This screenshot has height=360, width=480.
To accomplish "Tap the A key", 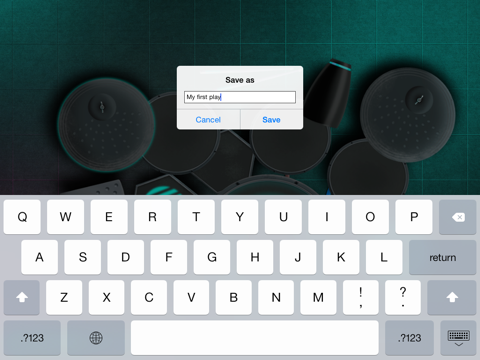I will click(x=39, y=257).
